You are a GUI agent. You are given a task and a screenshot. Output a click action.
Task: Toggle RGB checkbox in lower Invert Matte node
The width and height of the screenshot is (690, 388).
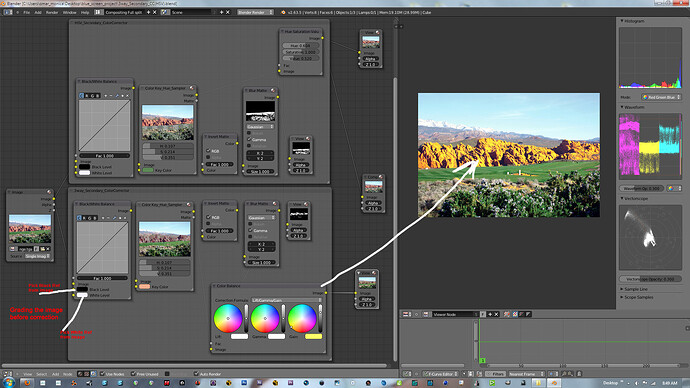[x=209, y=217]
